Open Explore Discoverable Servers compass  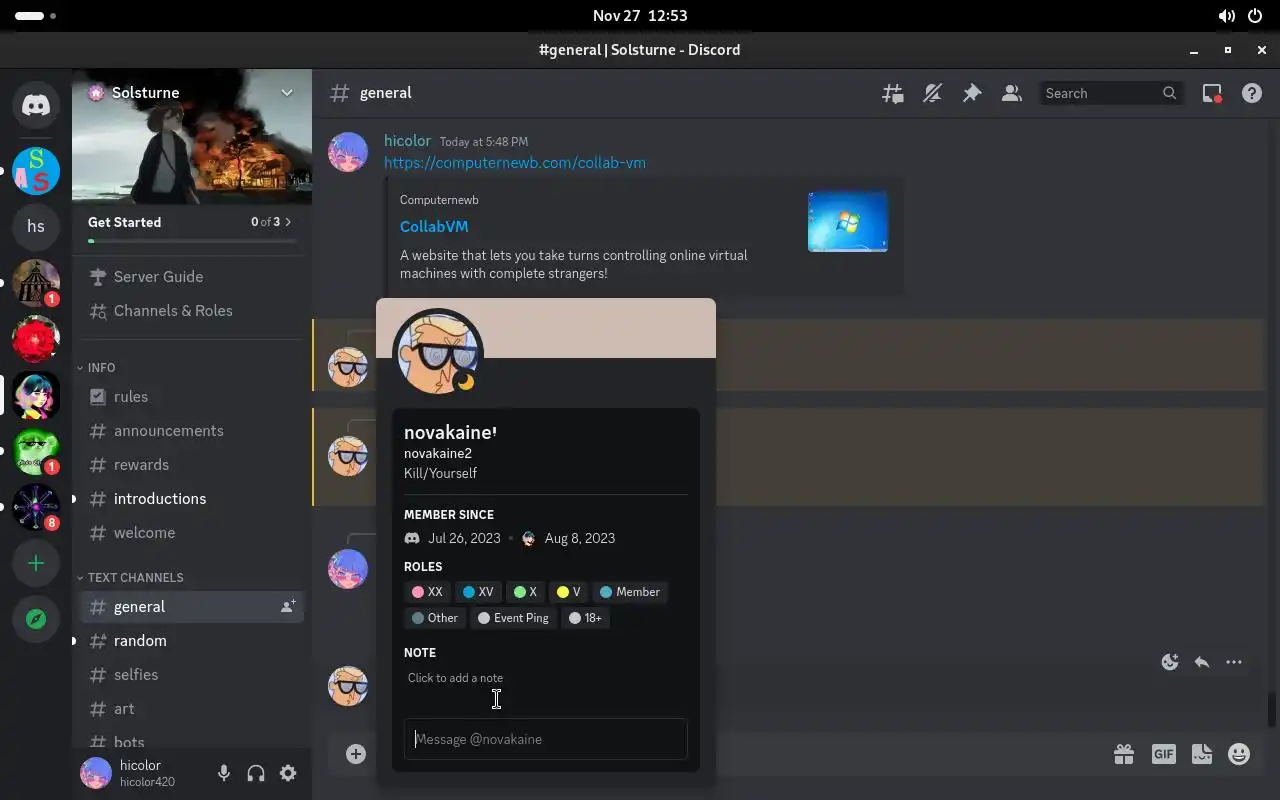(x=36, y=619)
